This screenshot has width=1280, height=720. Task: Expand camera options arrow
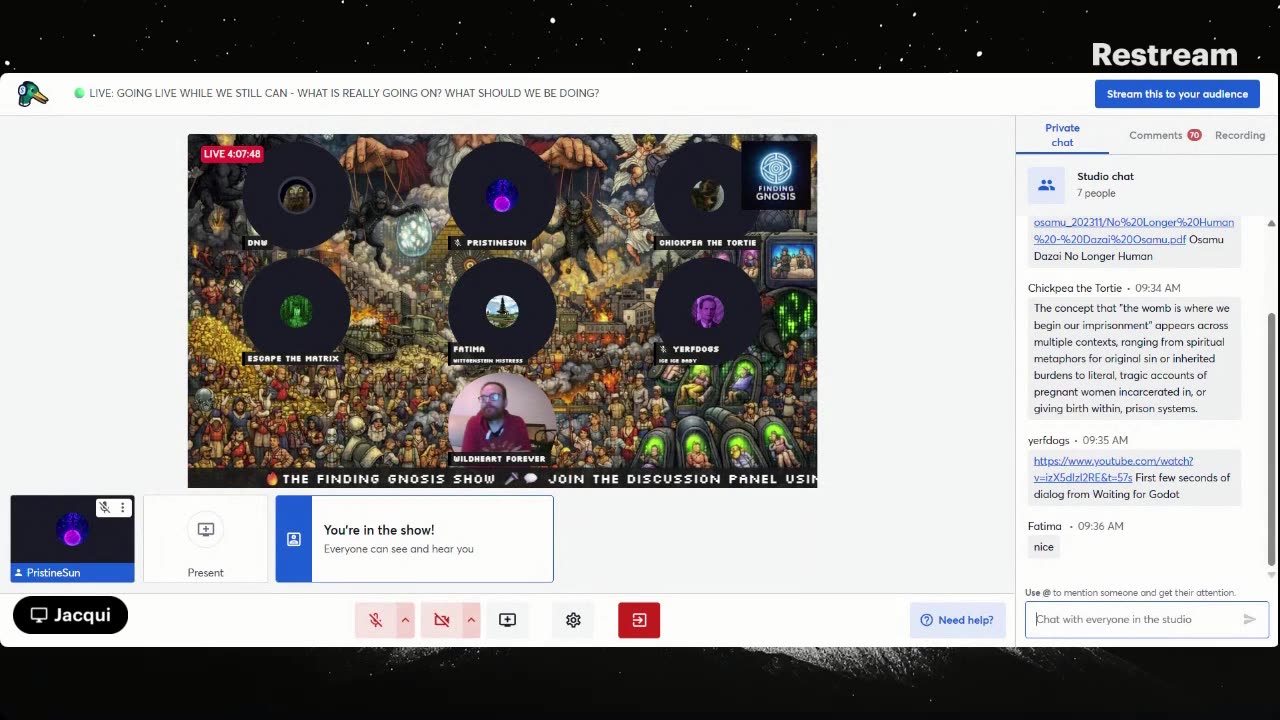(x=471, y=620)
